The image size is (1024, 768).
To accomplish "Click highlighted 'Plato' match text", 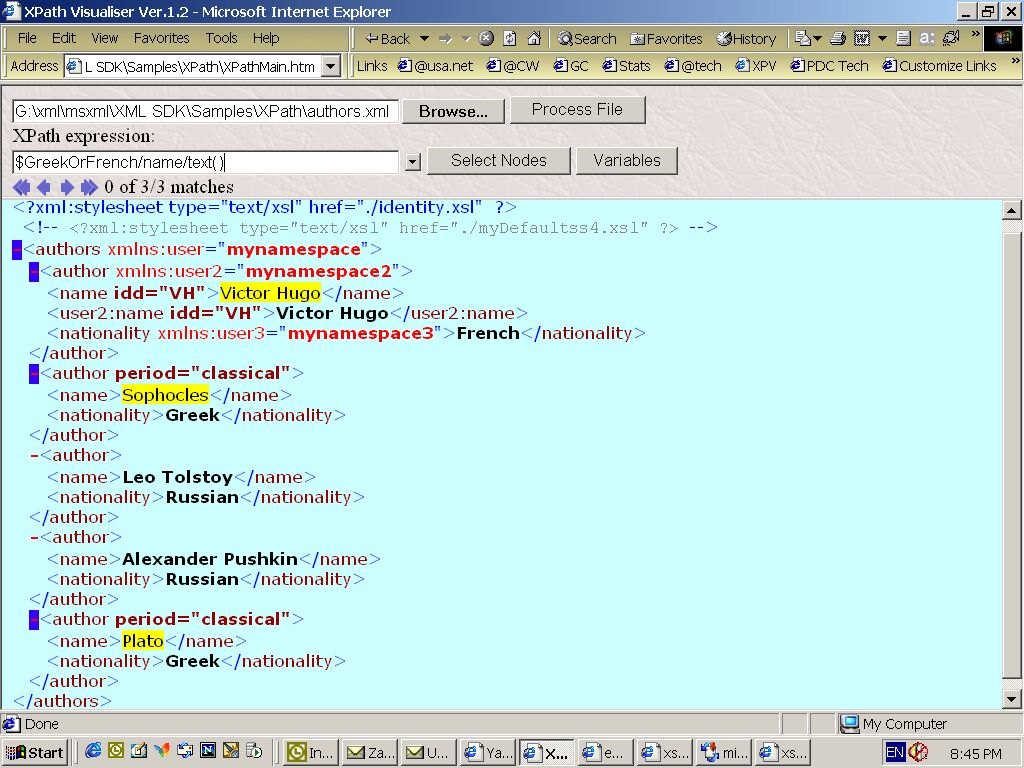I will 142,641.
